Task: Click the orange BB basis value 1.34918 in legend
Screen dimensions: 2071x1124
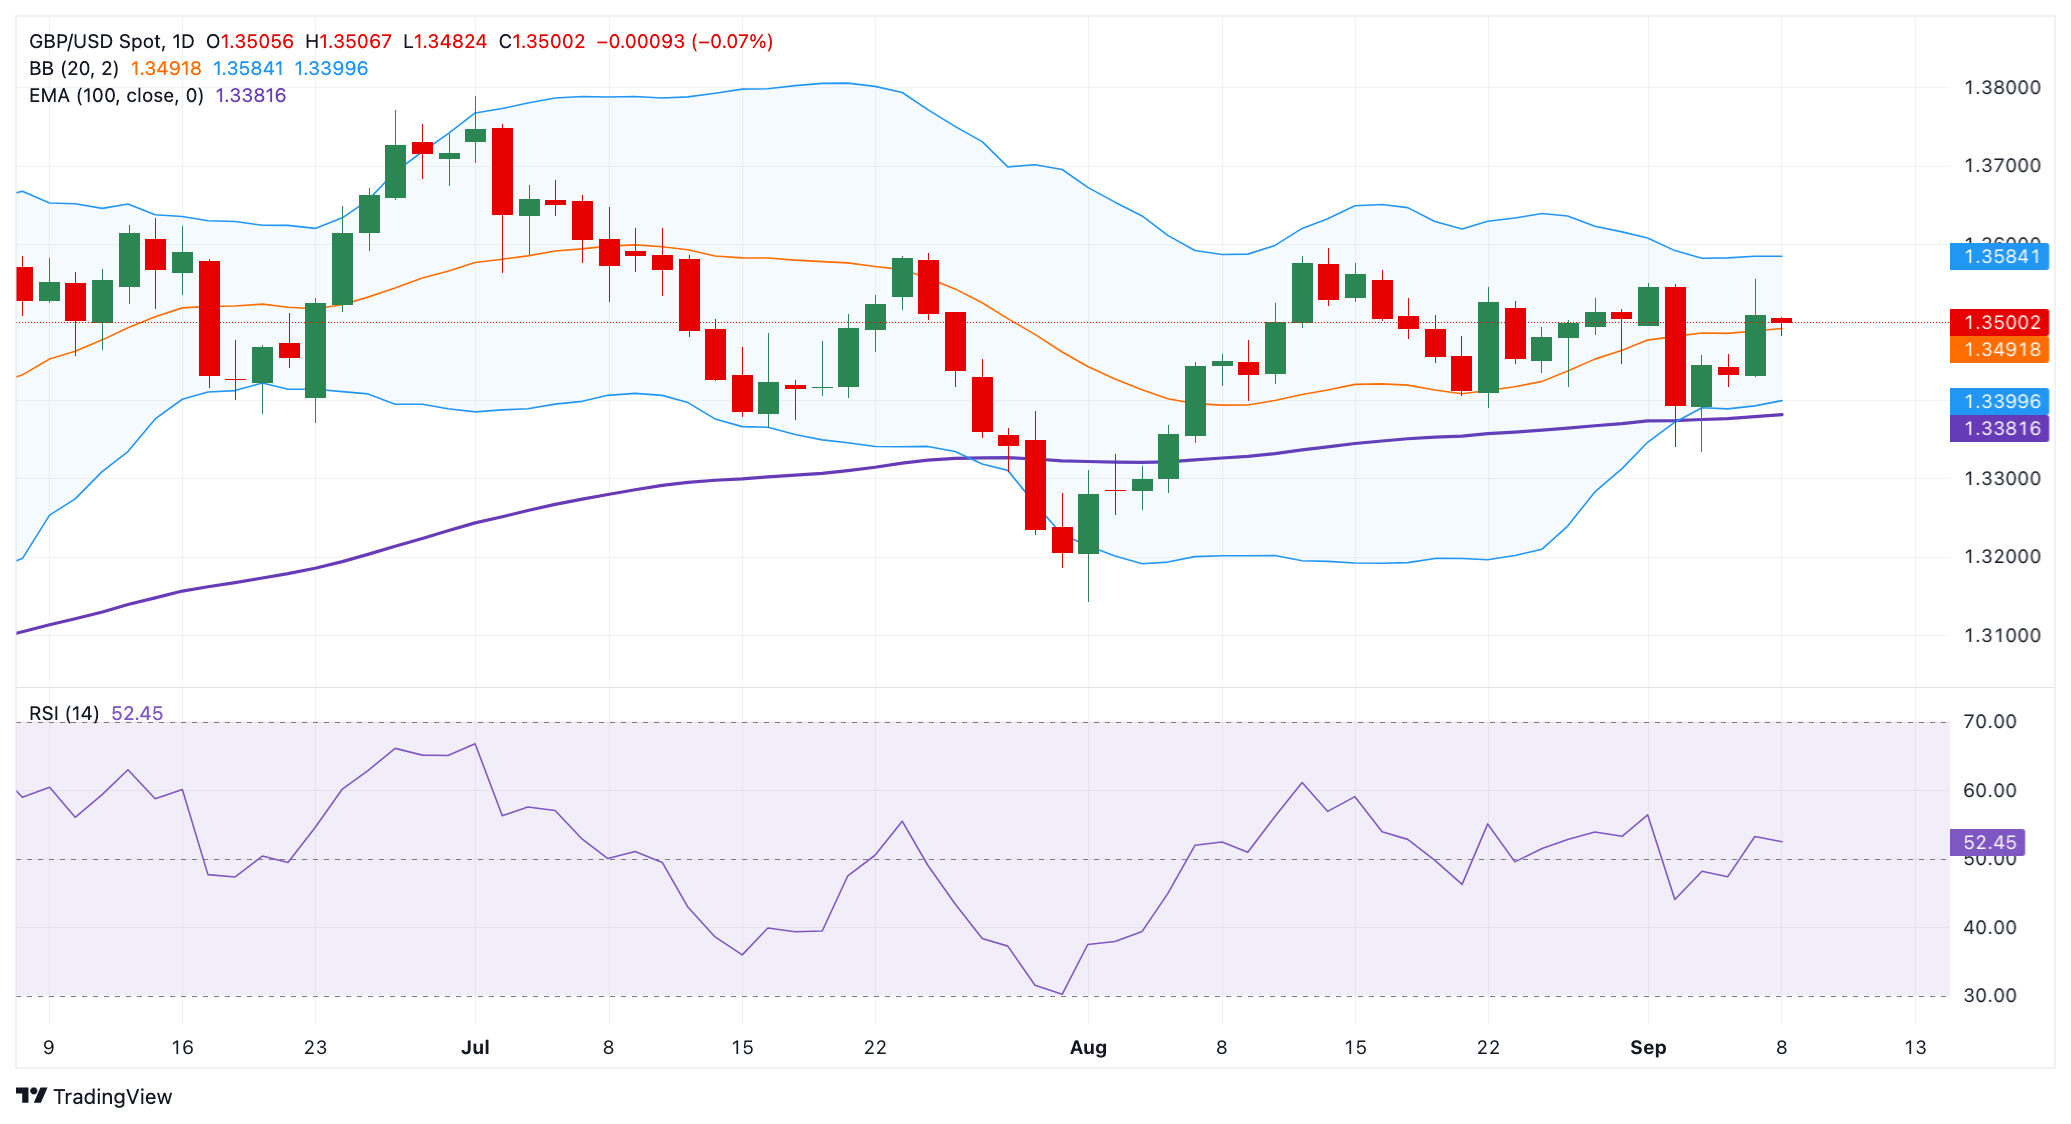Action: 166,69
